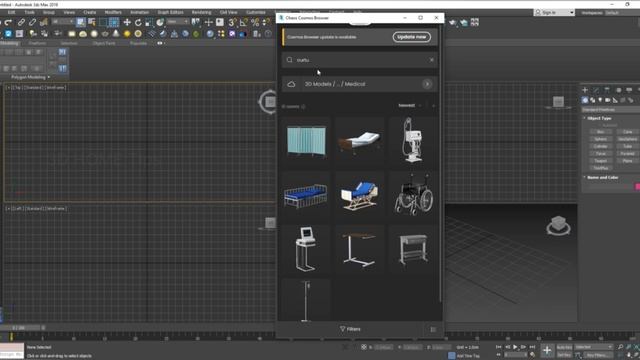Select the metal trolley cart thumbnail
640x360 pixels.
tap(413, 249)
